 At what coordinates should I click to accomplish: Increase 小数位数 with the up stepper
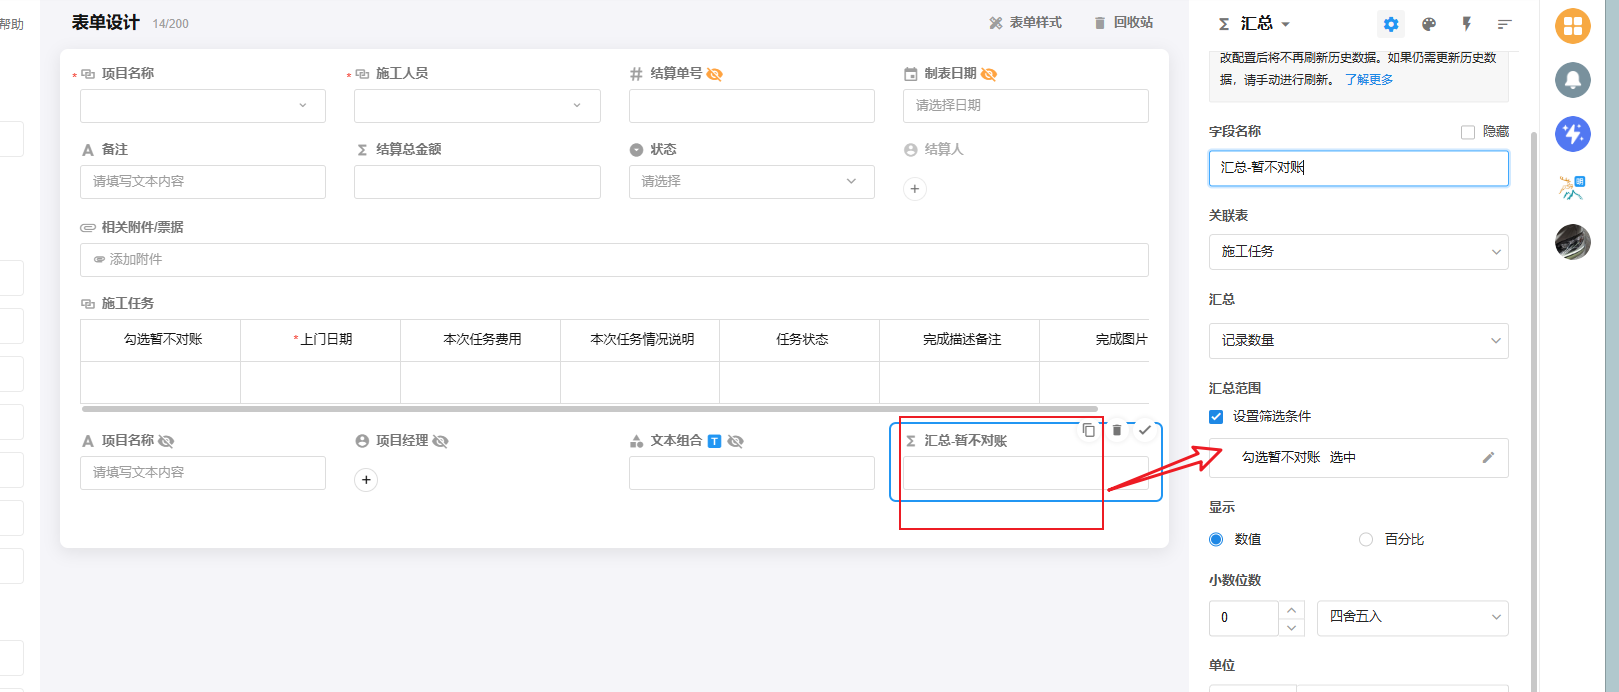pos(1291,609)
